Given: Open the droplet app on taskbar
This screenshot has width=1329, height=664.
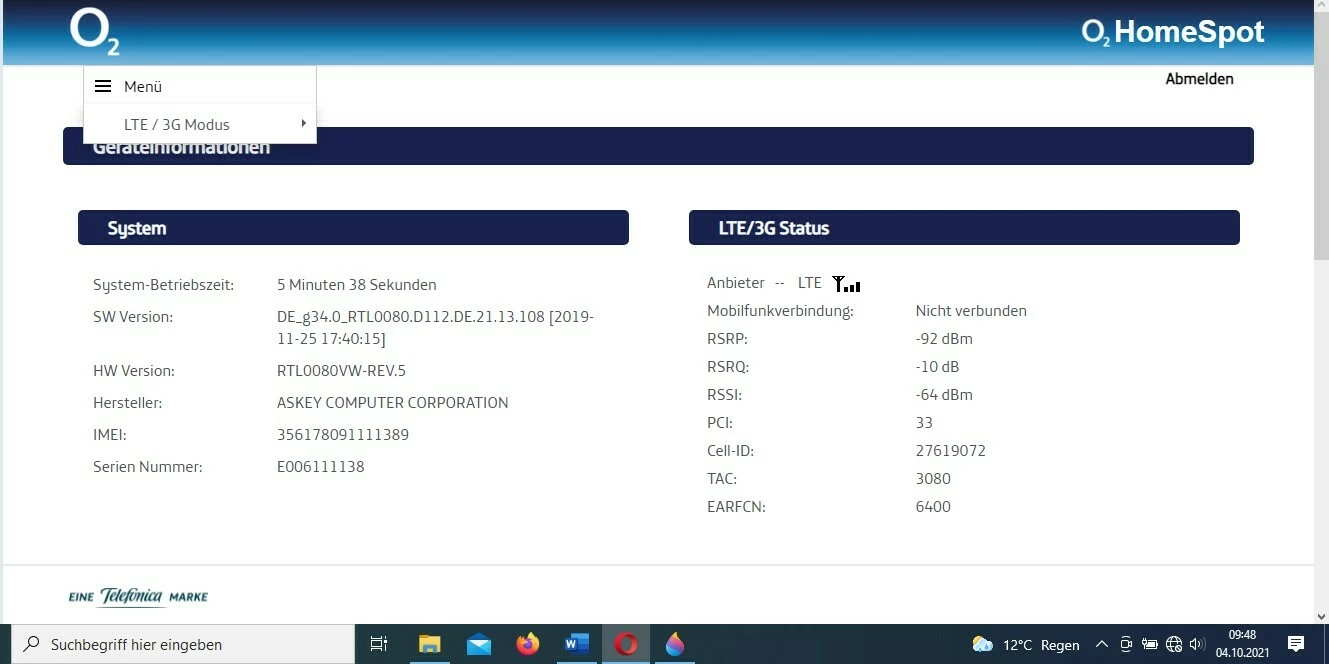Looking at the screenshot, I should pos(675,644).
